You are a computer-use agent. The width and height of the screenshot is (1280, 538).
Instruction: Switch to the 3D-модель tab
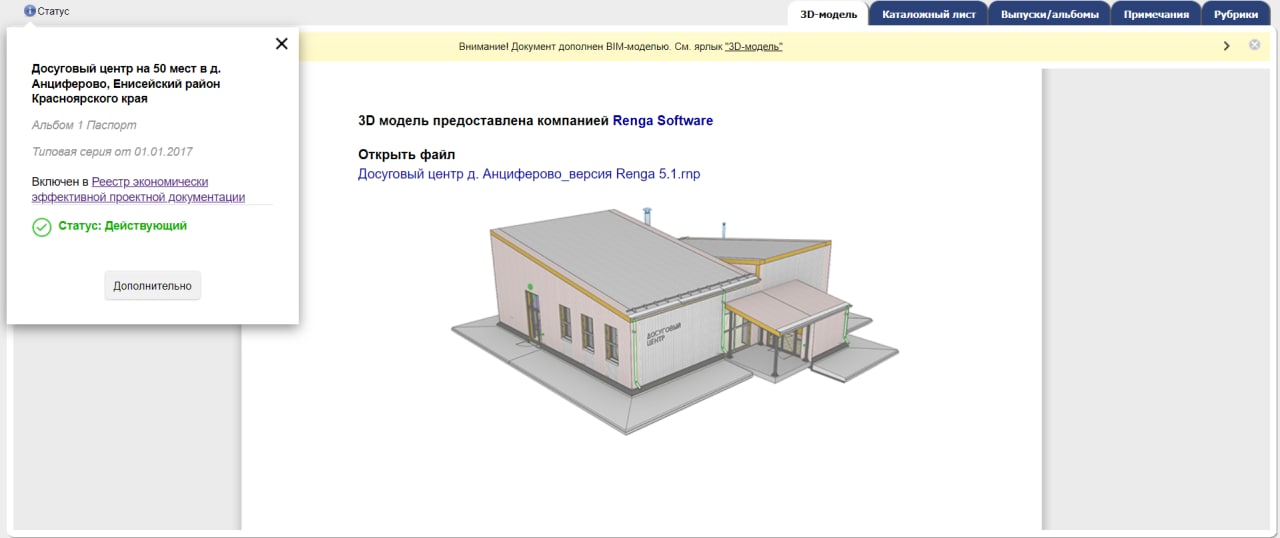coord(828,14)
